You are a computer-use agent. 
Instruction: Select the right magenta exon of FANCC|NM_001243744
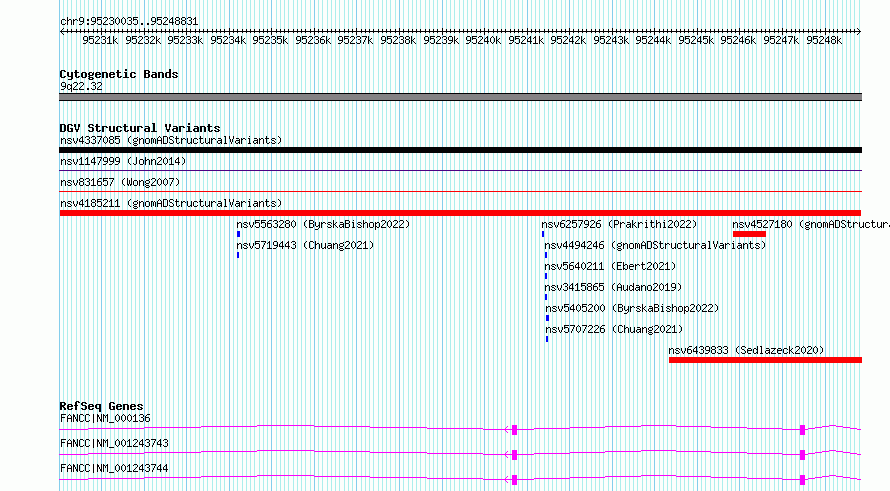click(x=803, y=480)
